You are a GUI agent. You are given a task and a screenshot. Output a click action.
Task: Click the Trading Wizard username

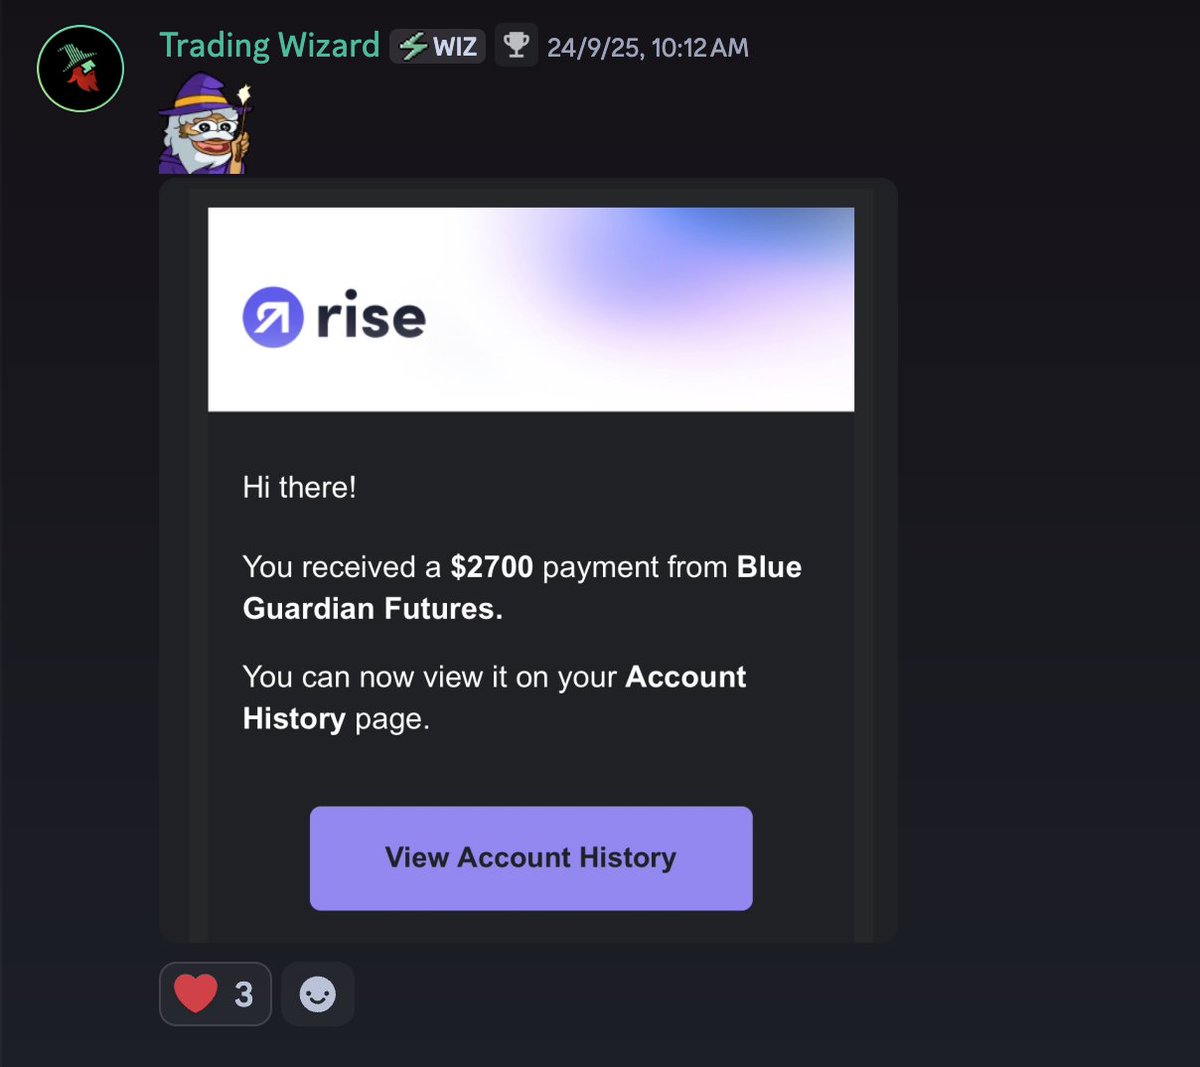269,46
